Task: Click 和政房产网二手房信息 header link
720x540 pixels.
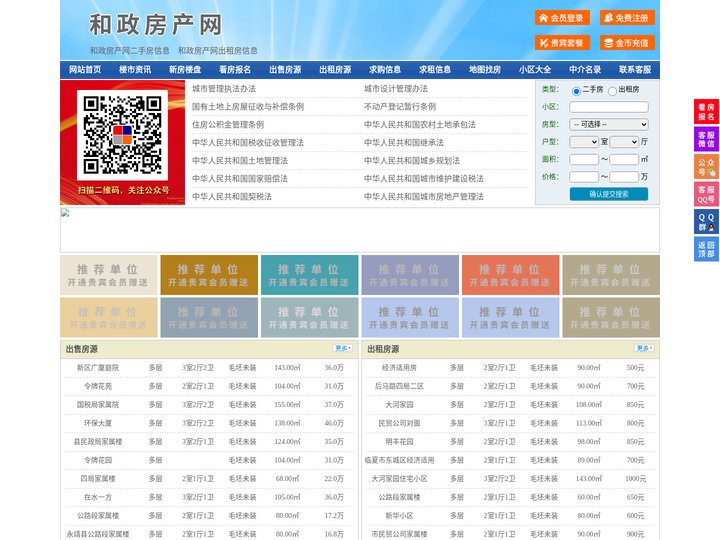Action: click(129, 51)
